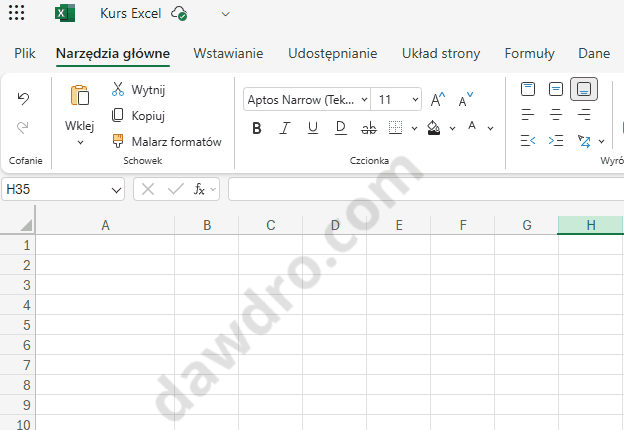The height and width of the screenshot is (430, 624).
Task: Open the app launcher grid
Action: (16, 13)
